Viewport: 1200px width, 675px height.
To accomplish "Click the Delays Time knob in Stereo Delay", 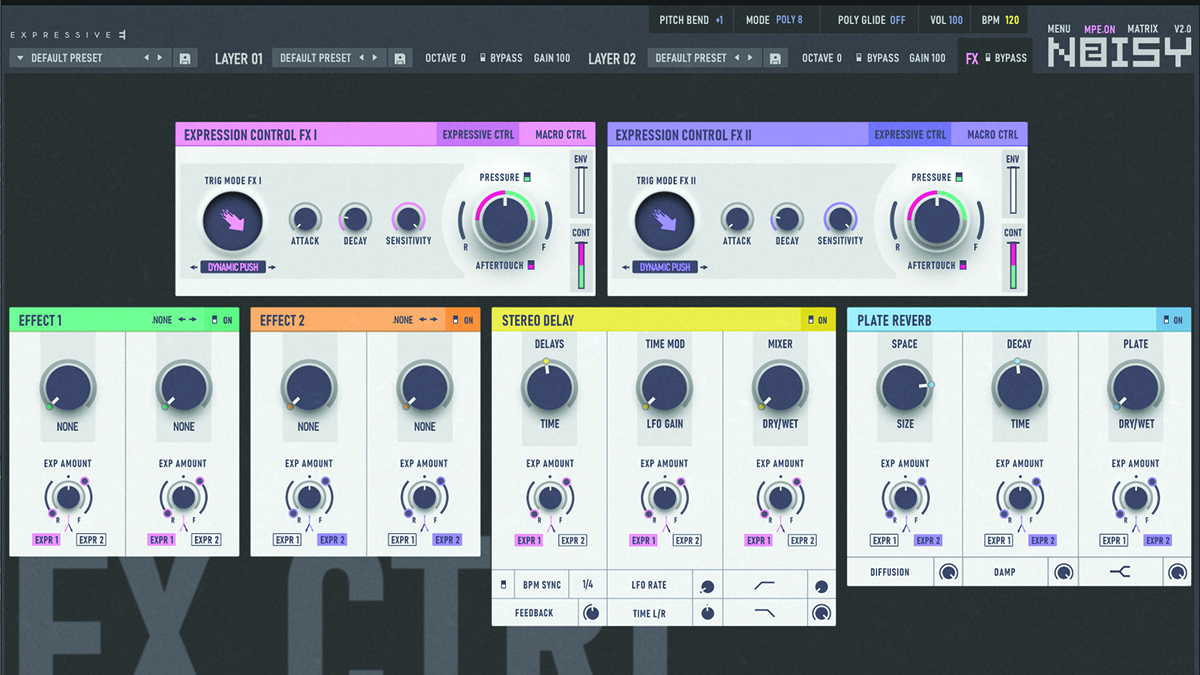I will click(549, 387).
